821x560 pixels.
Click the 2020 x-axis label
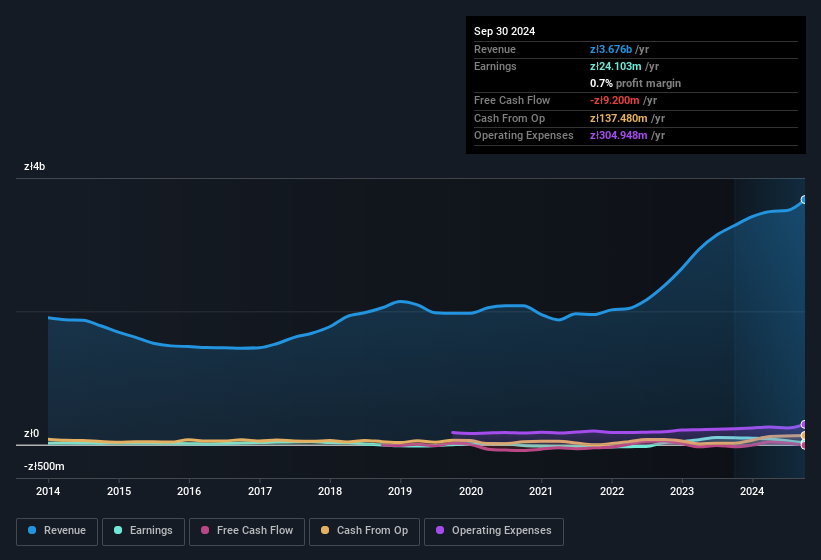click(x=471, y=491)
